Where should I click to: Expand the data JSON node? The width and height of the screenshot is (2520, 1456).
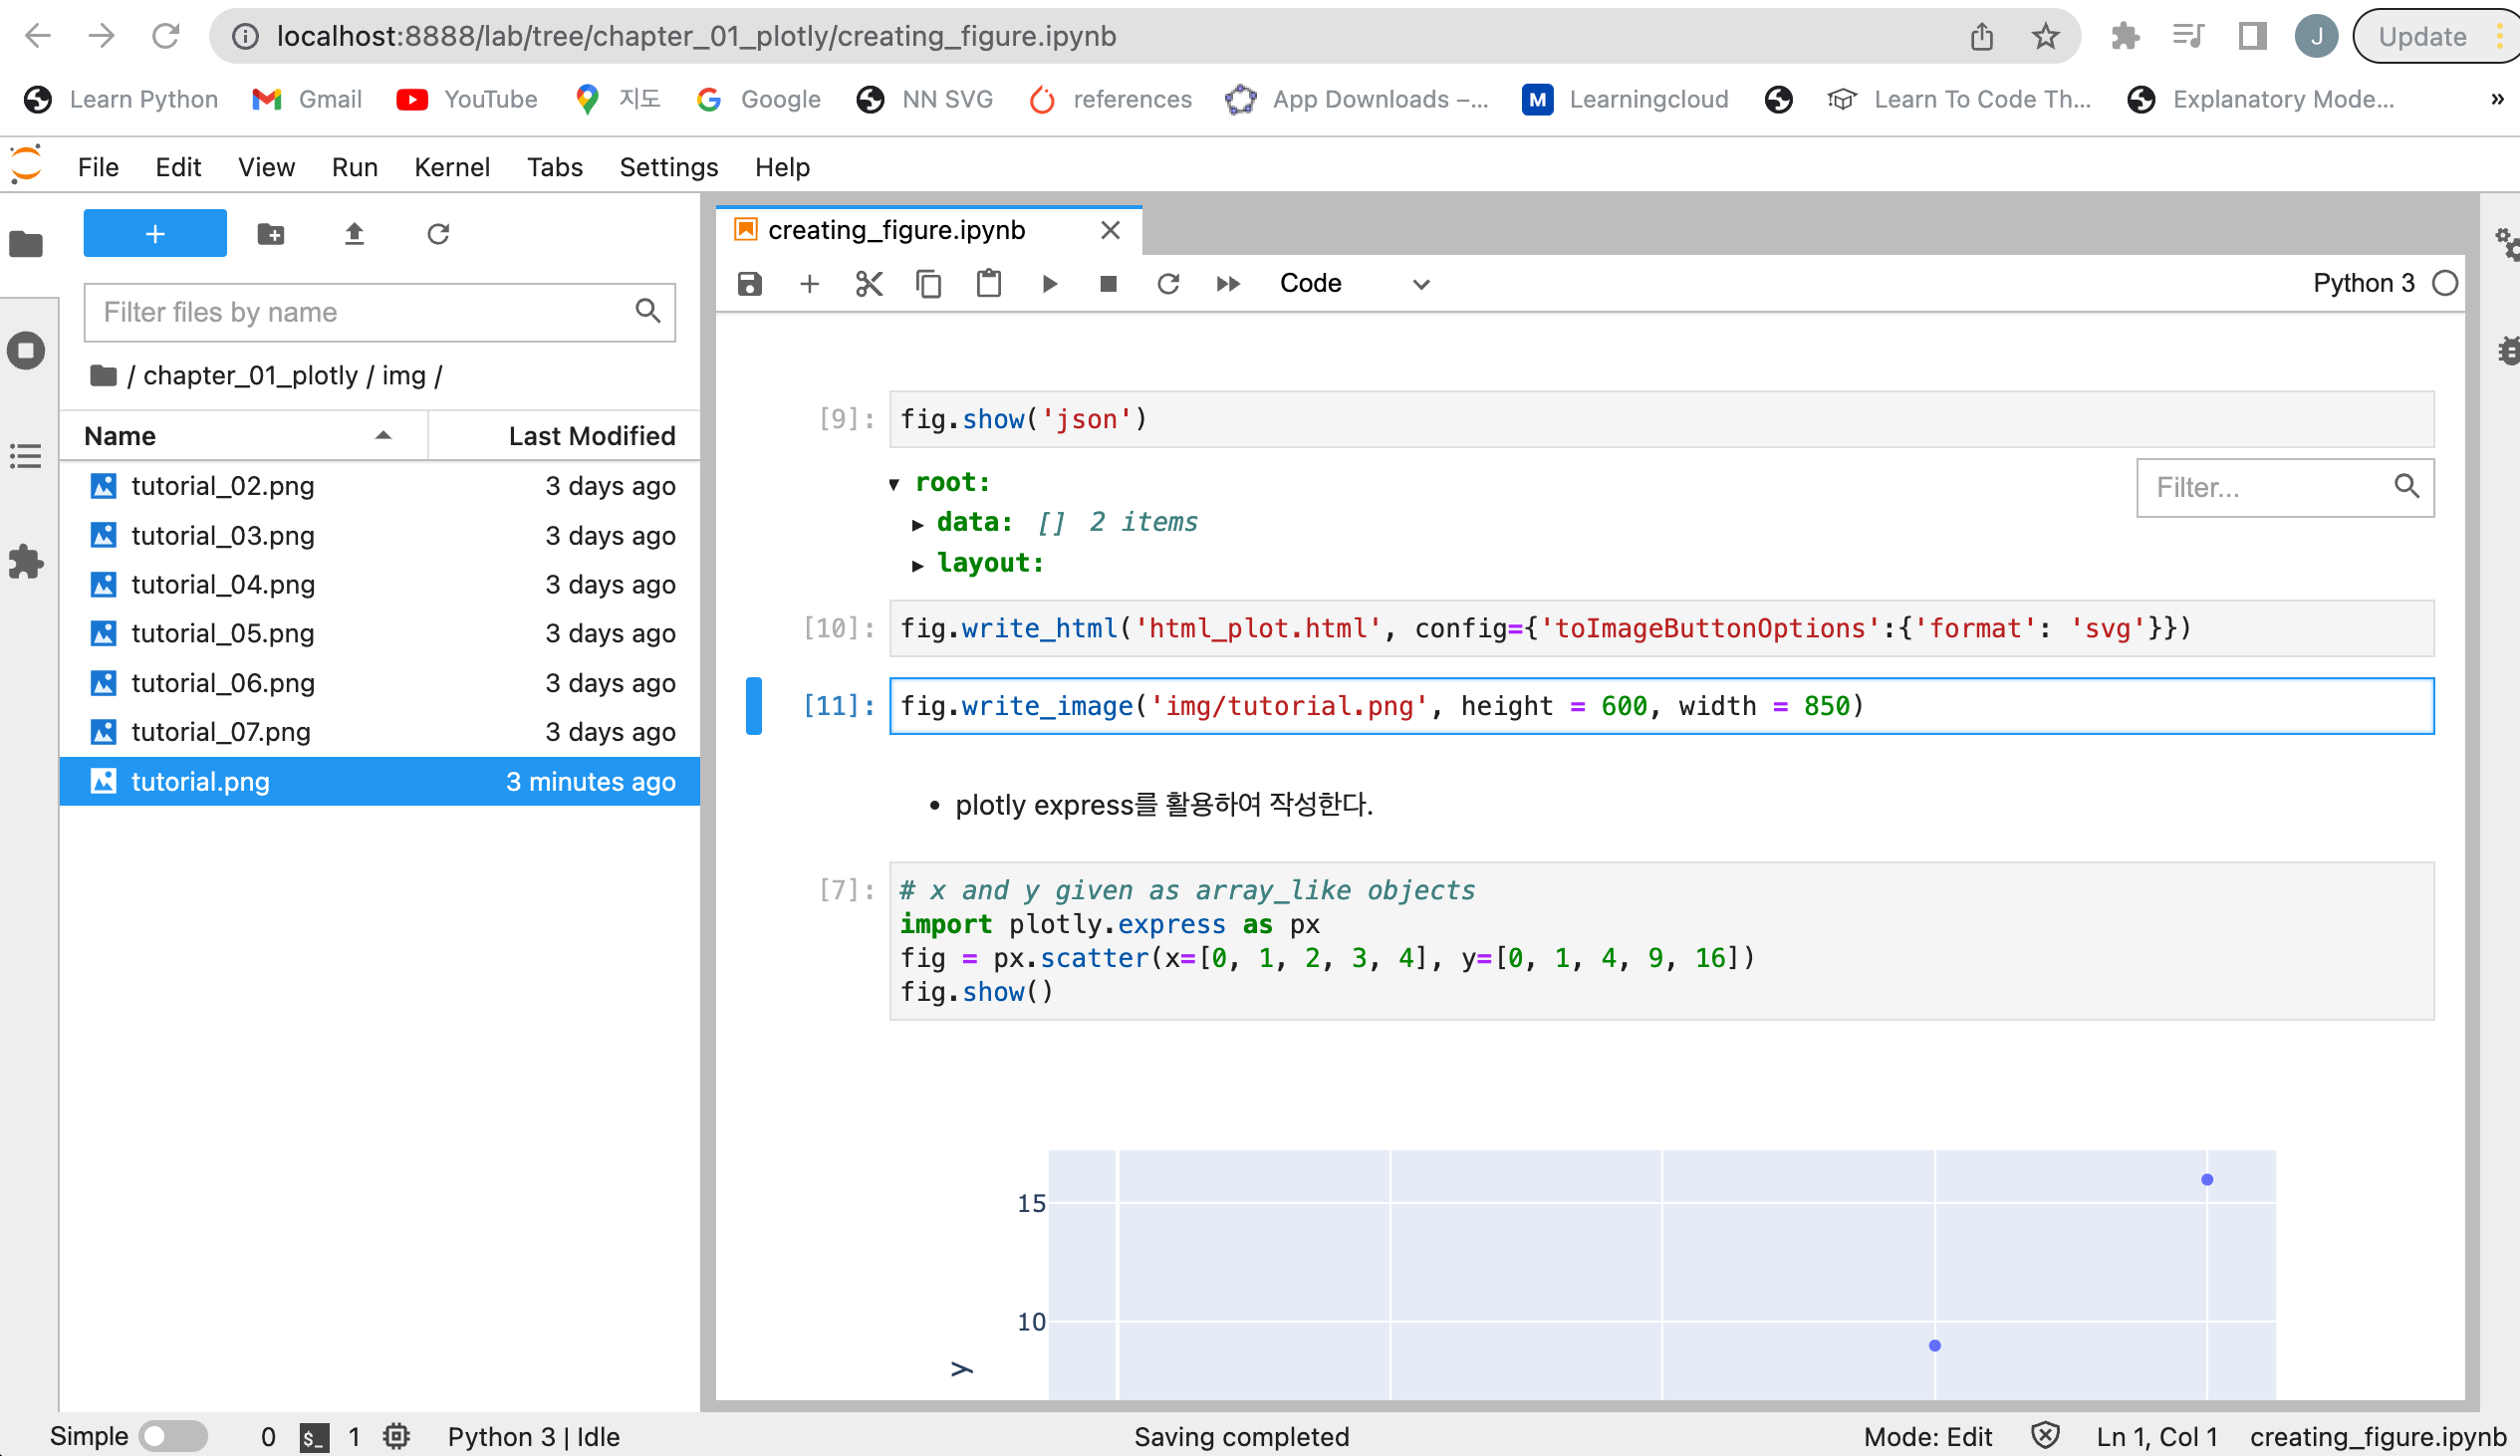pyautogui.click(x=917, y=524)
